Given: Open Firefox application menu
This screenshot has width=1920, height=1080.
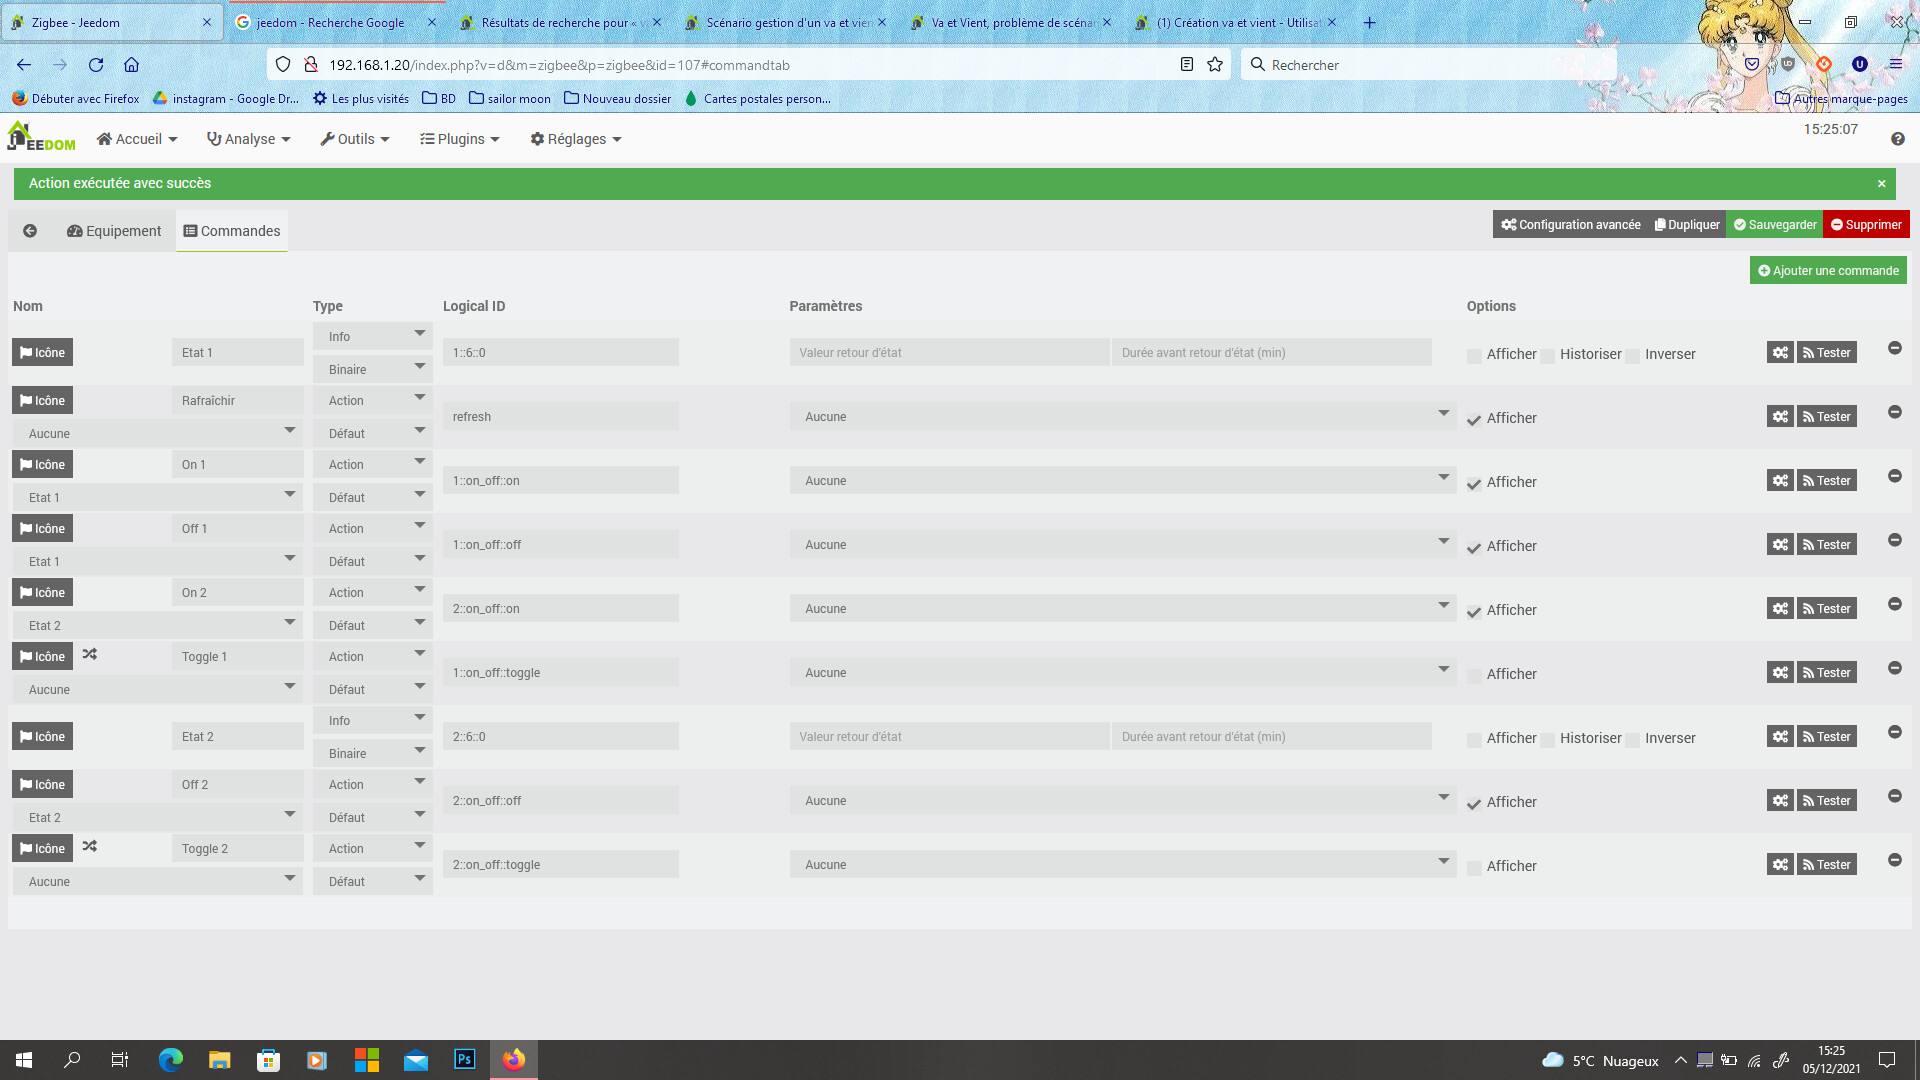Looking at the screenshot, I should [x=1895, y=64].
